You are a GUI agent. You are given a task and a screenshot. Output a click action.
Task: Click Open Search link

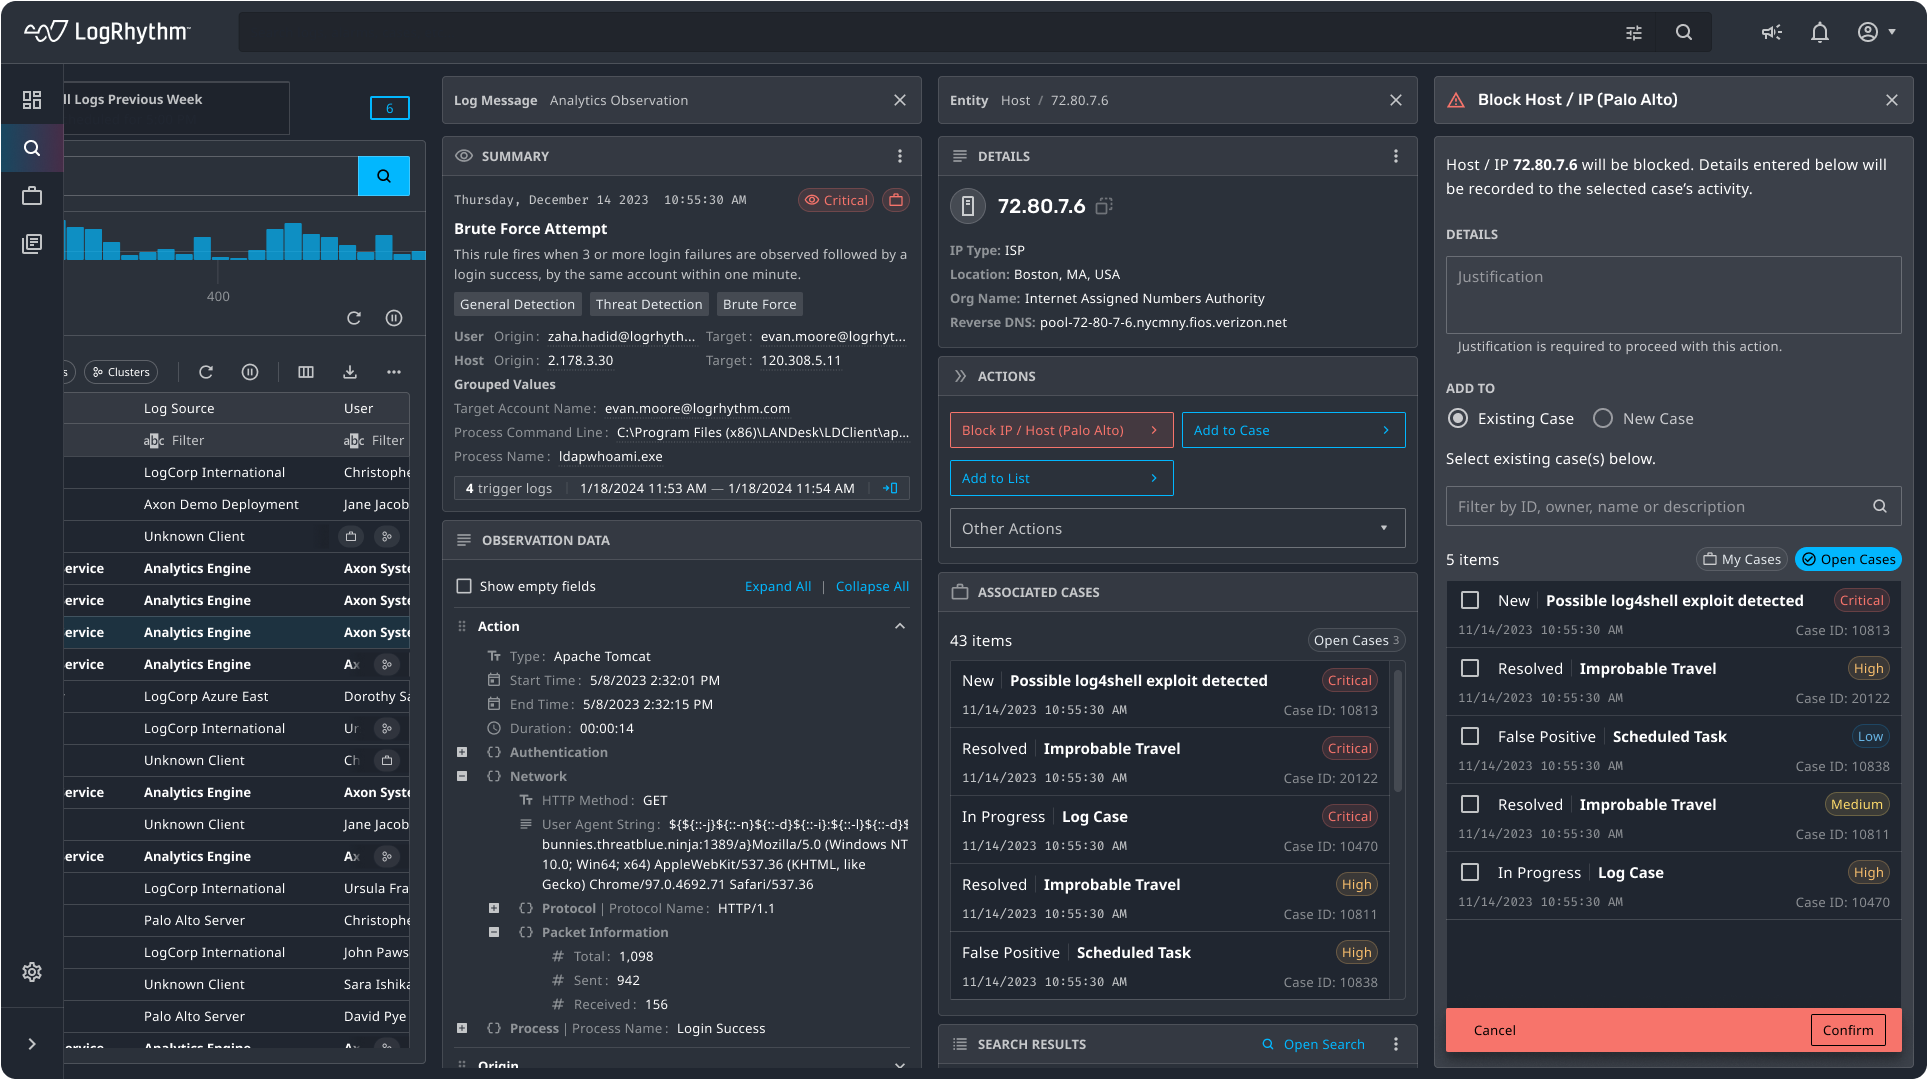coord(1313,1044)
